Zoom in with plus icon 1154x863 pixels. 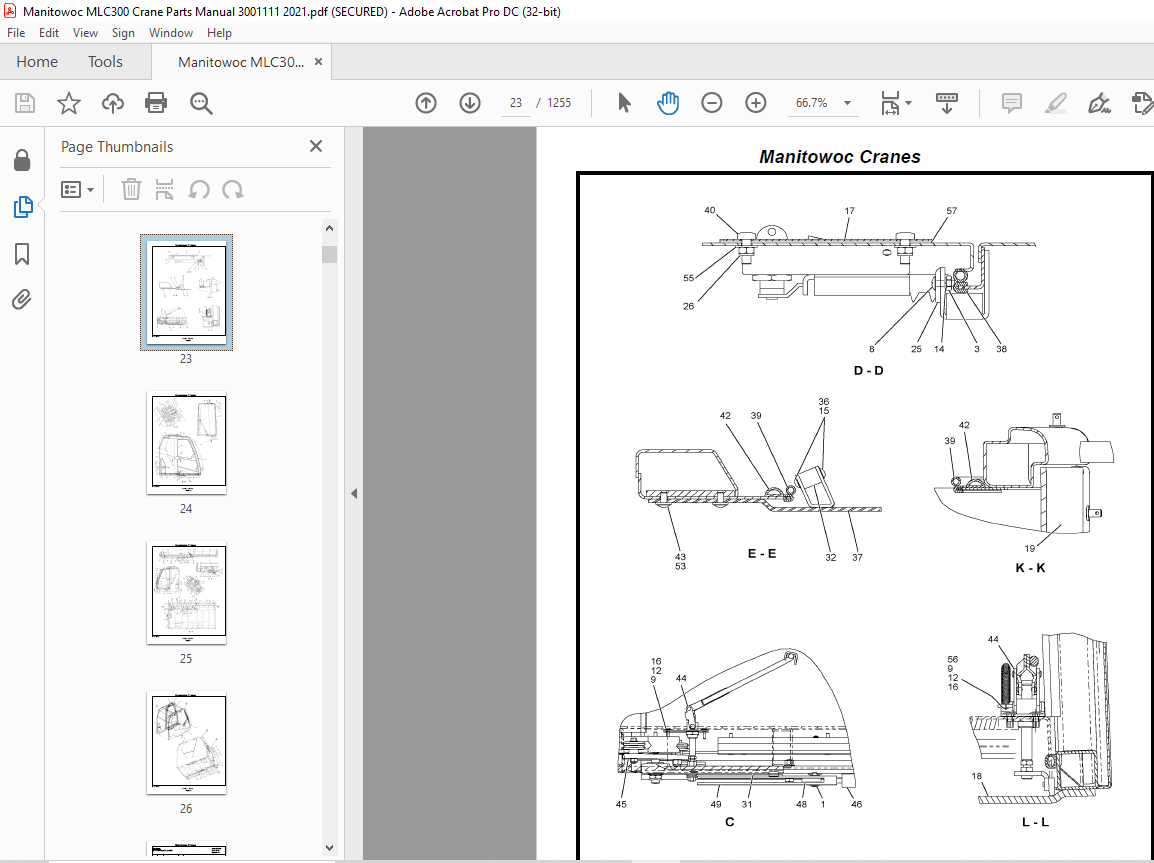click(x=756, y=103)
